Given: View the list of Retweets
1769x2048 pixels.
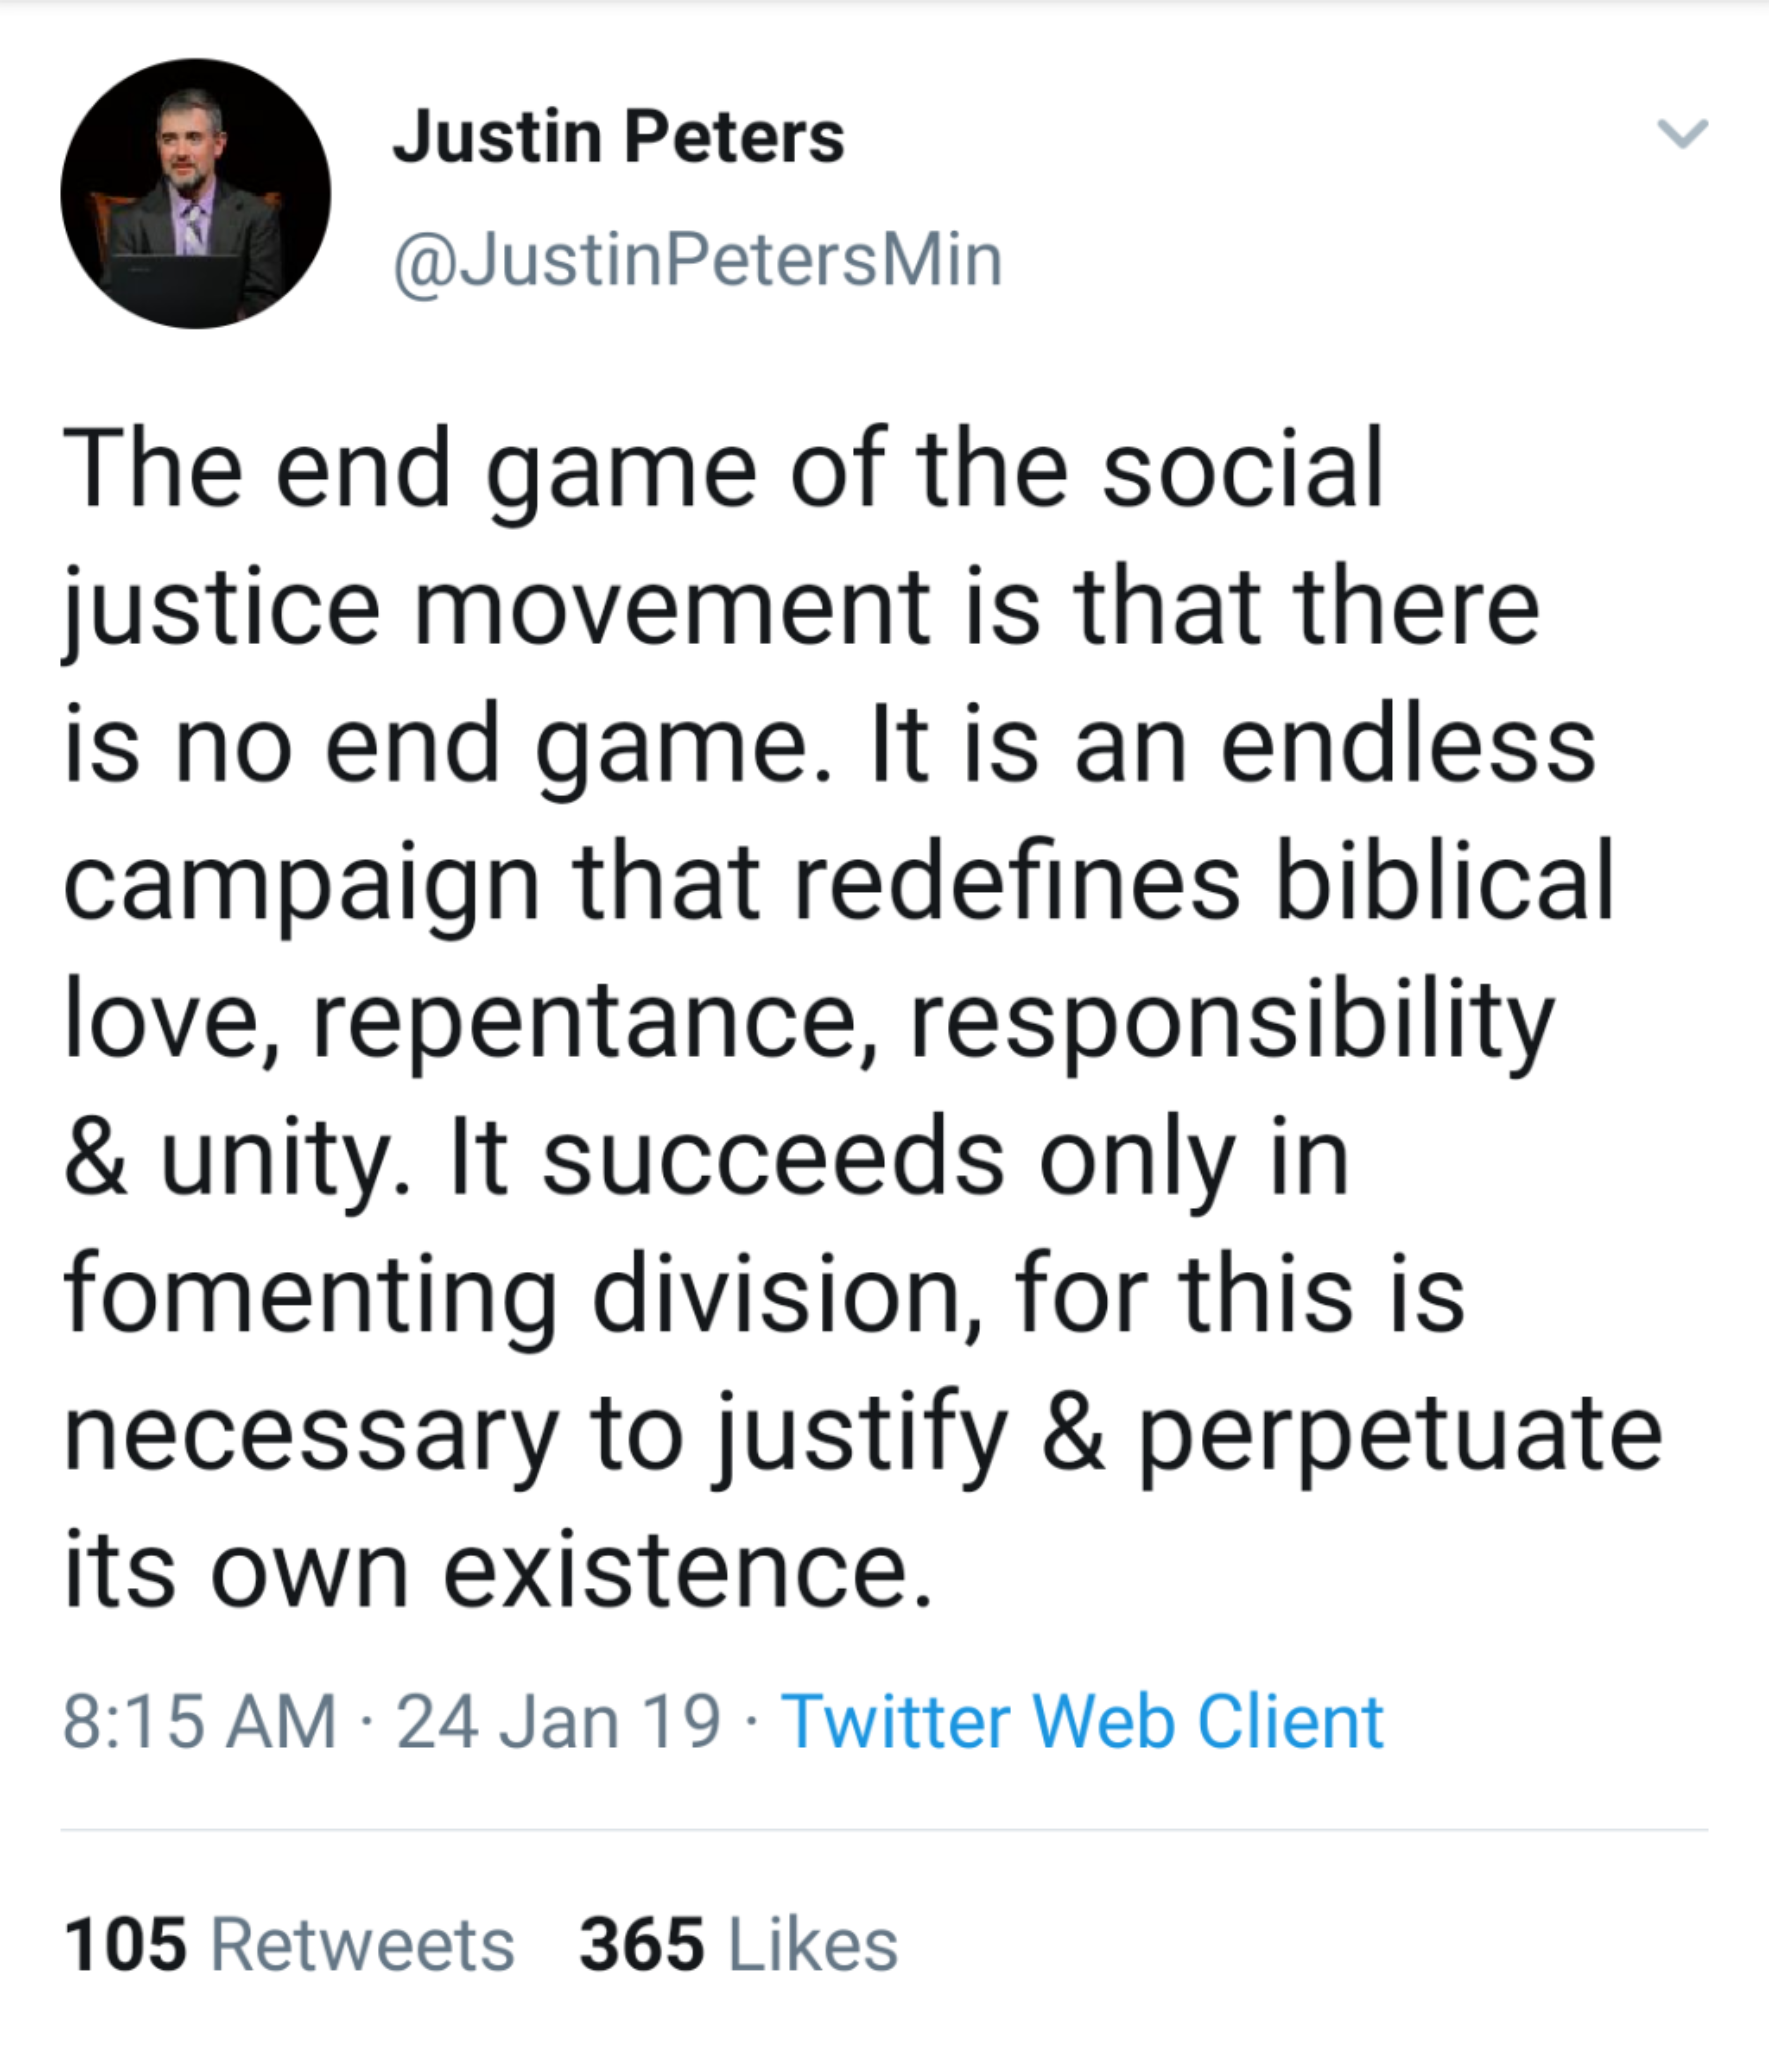Looking at the screenshot, I should [362, 1945].
